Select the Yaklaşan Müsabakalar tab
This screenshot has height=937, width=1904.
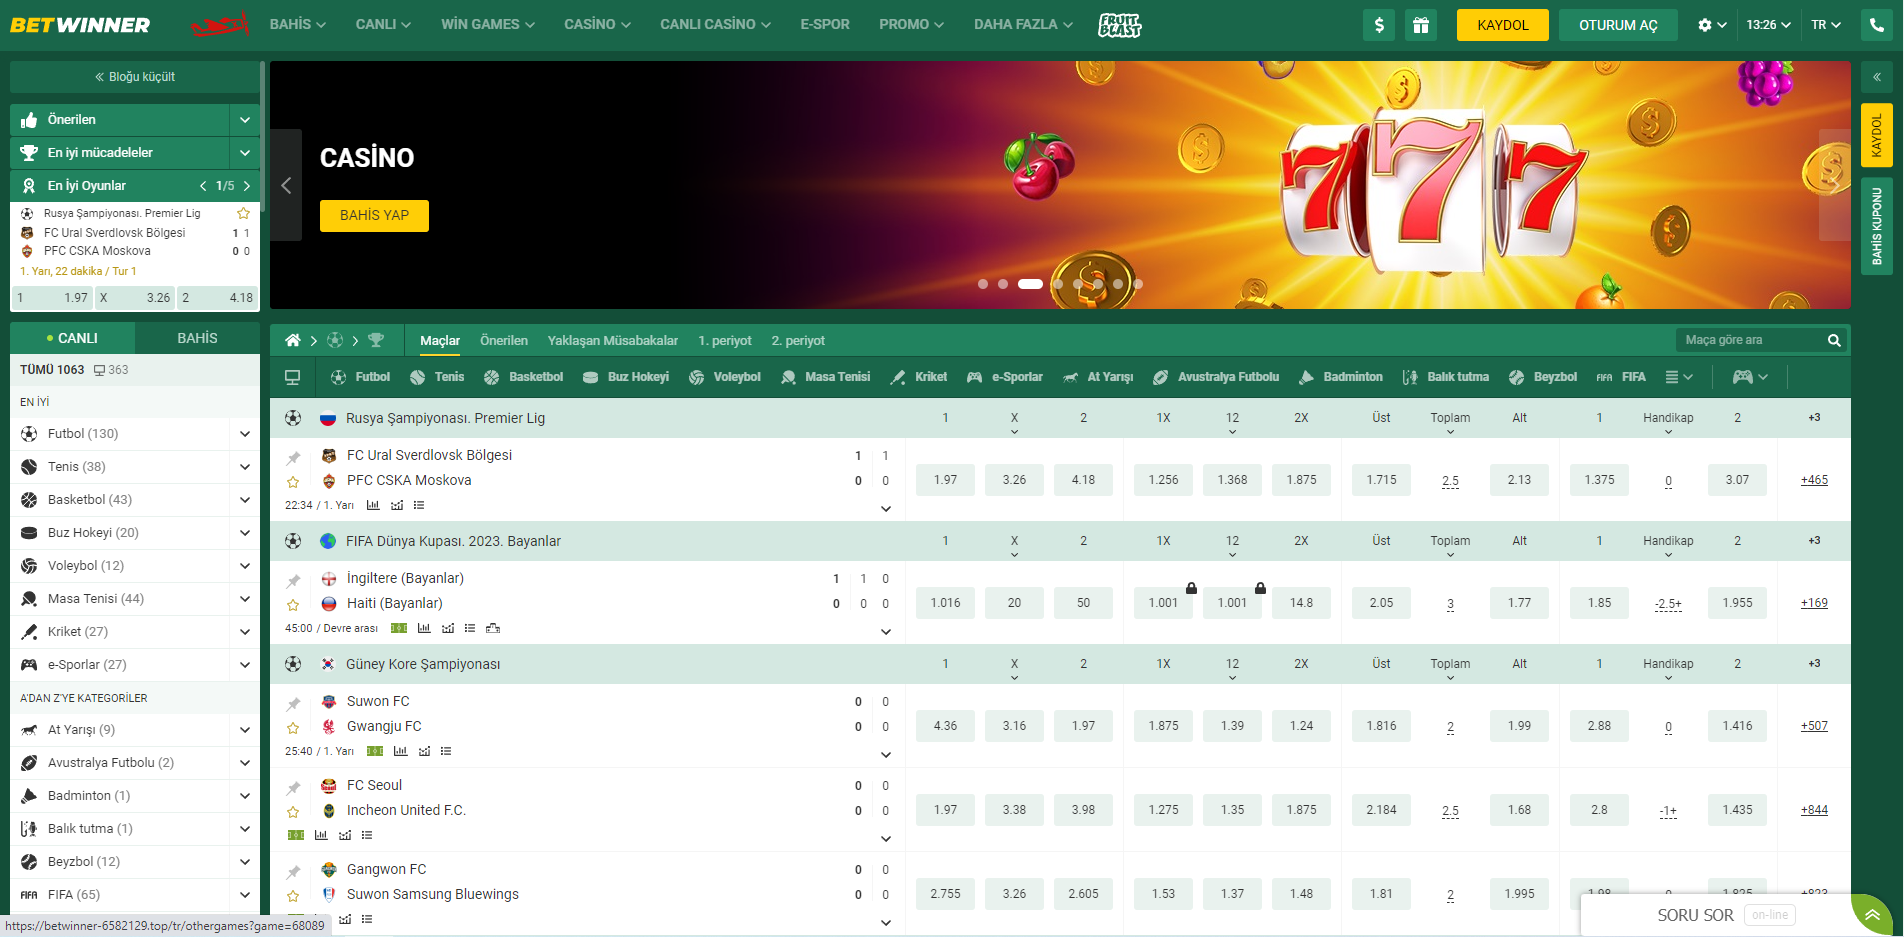coord(613,340)
